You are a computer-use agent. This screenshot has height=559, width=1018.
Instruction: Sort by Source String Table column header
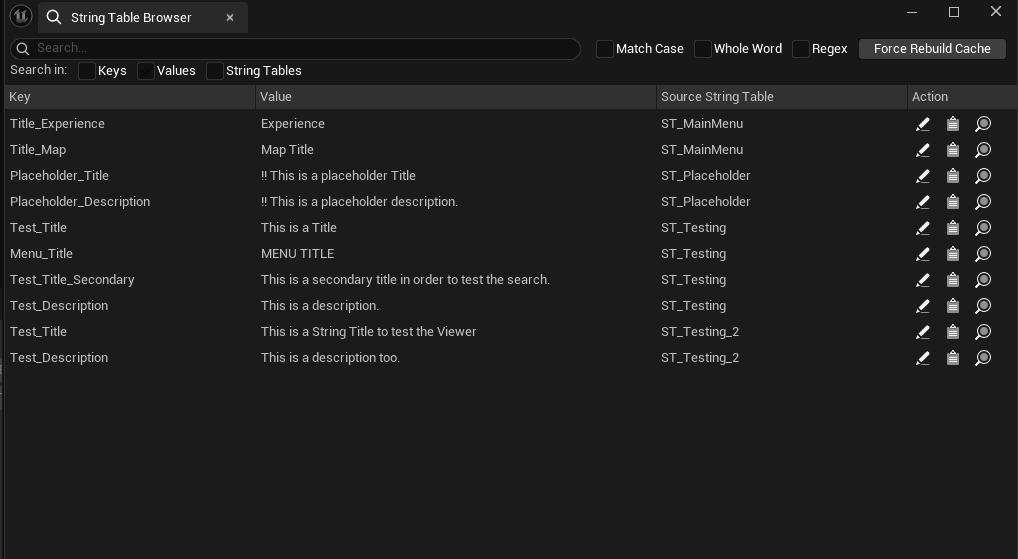782,97
